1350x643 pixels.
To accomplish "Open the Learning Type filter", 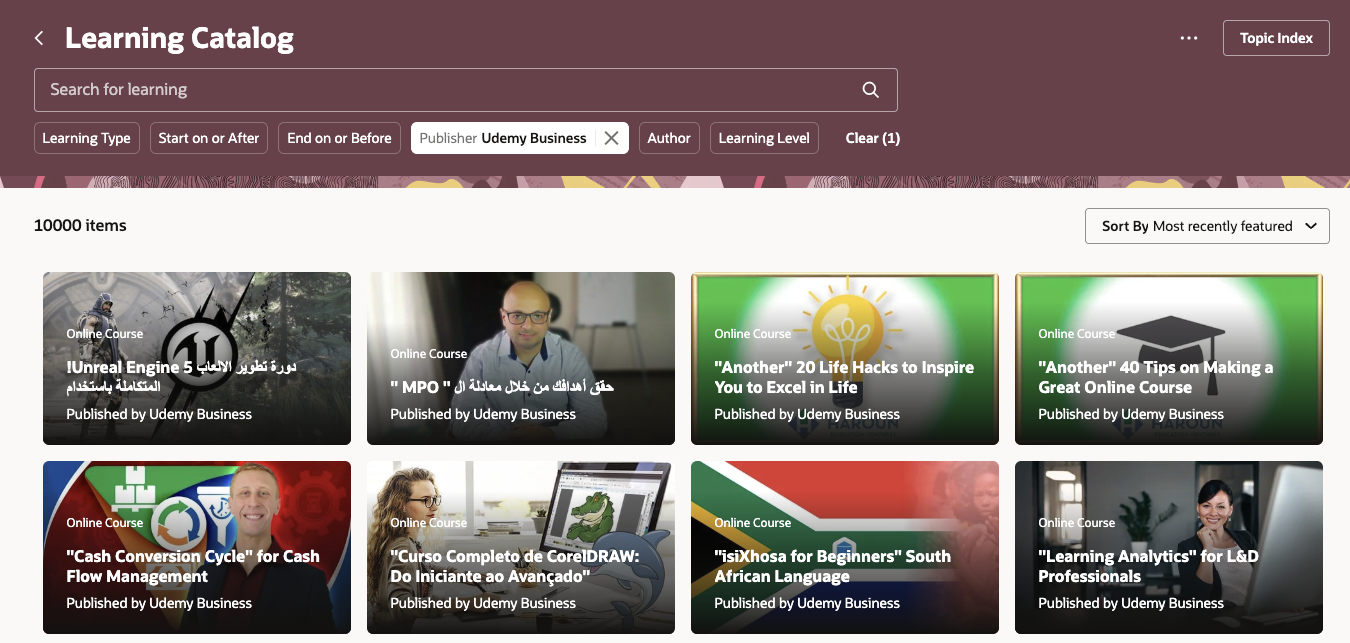I will pos(86,138).
